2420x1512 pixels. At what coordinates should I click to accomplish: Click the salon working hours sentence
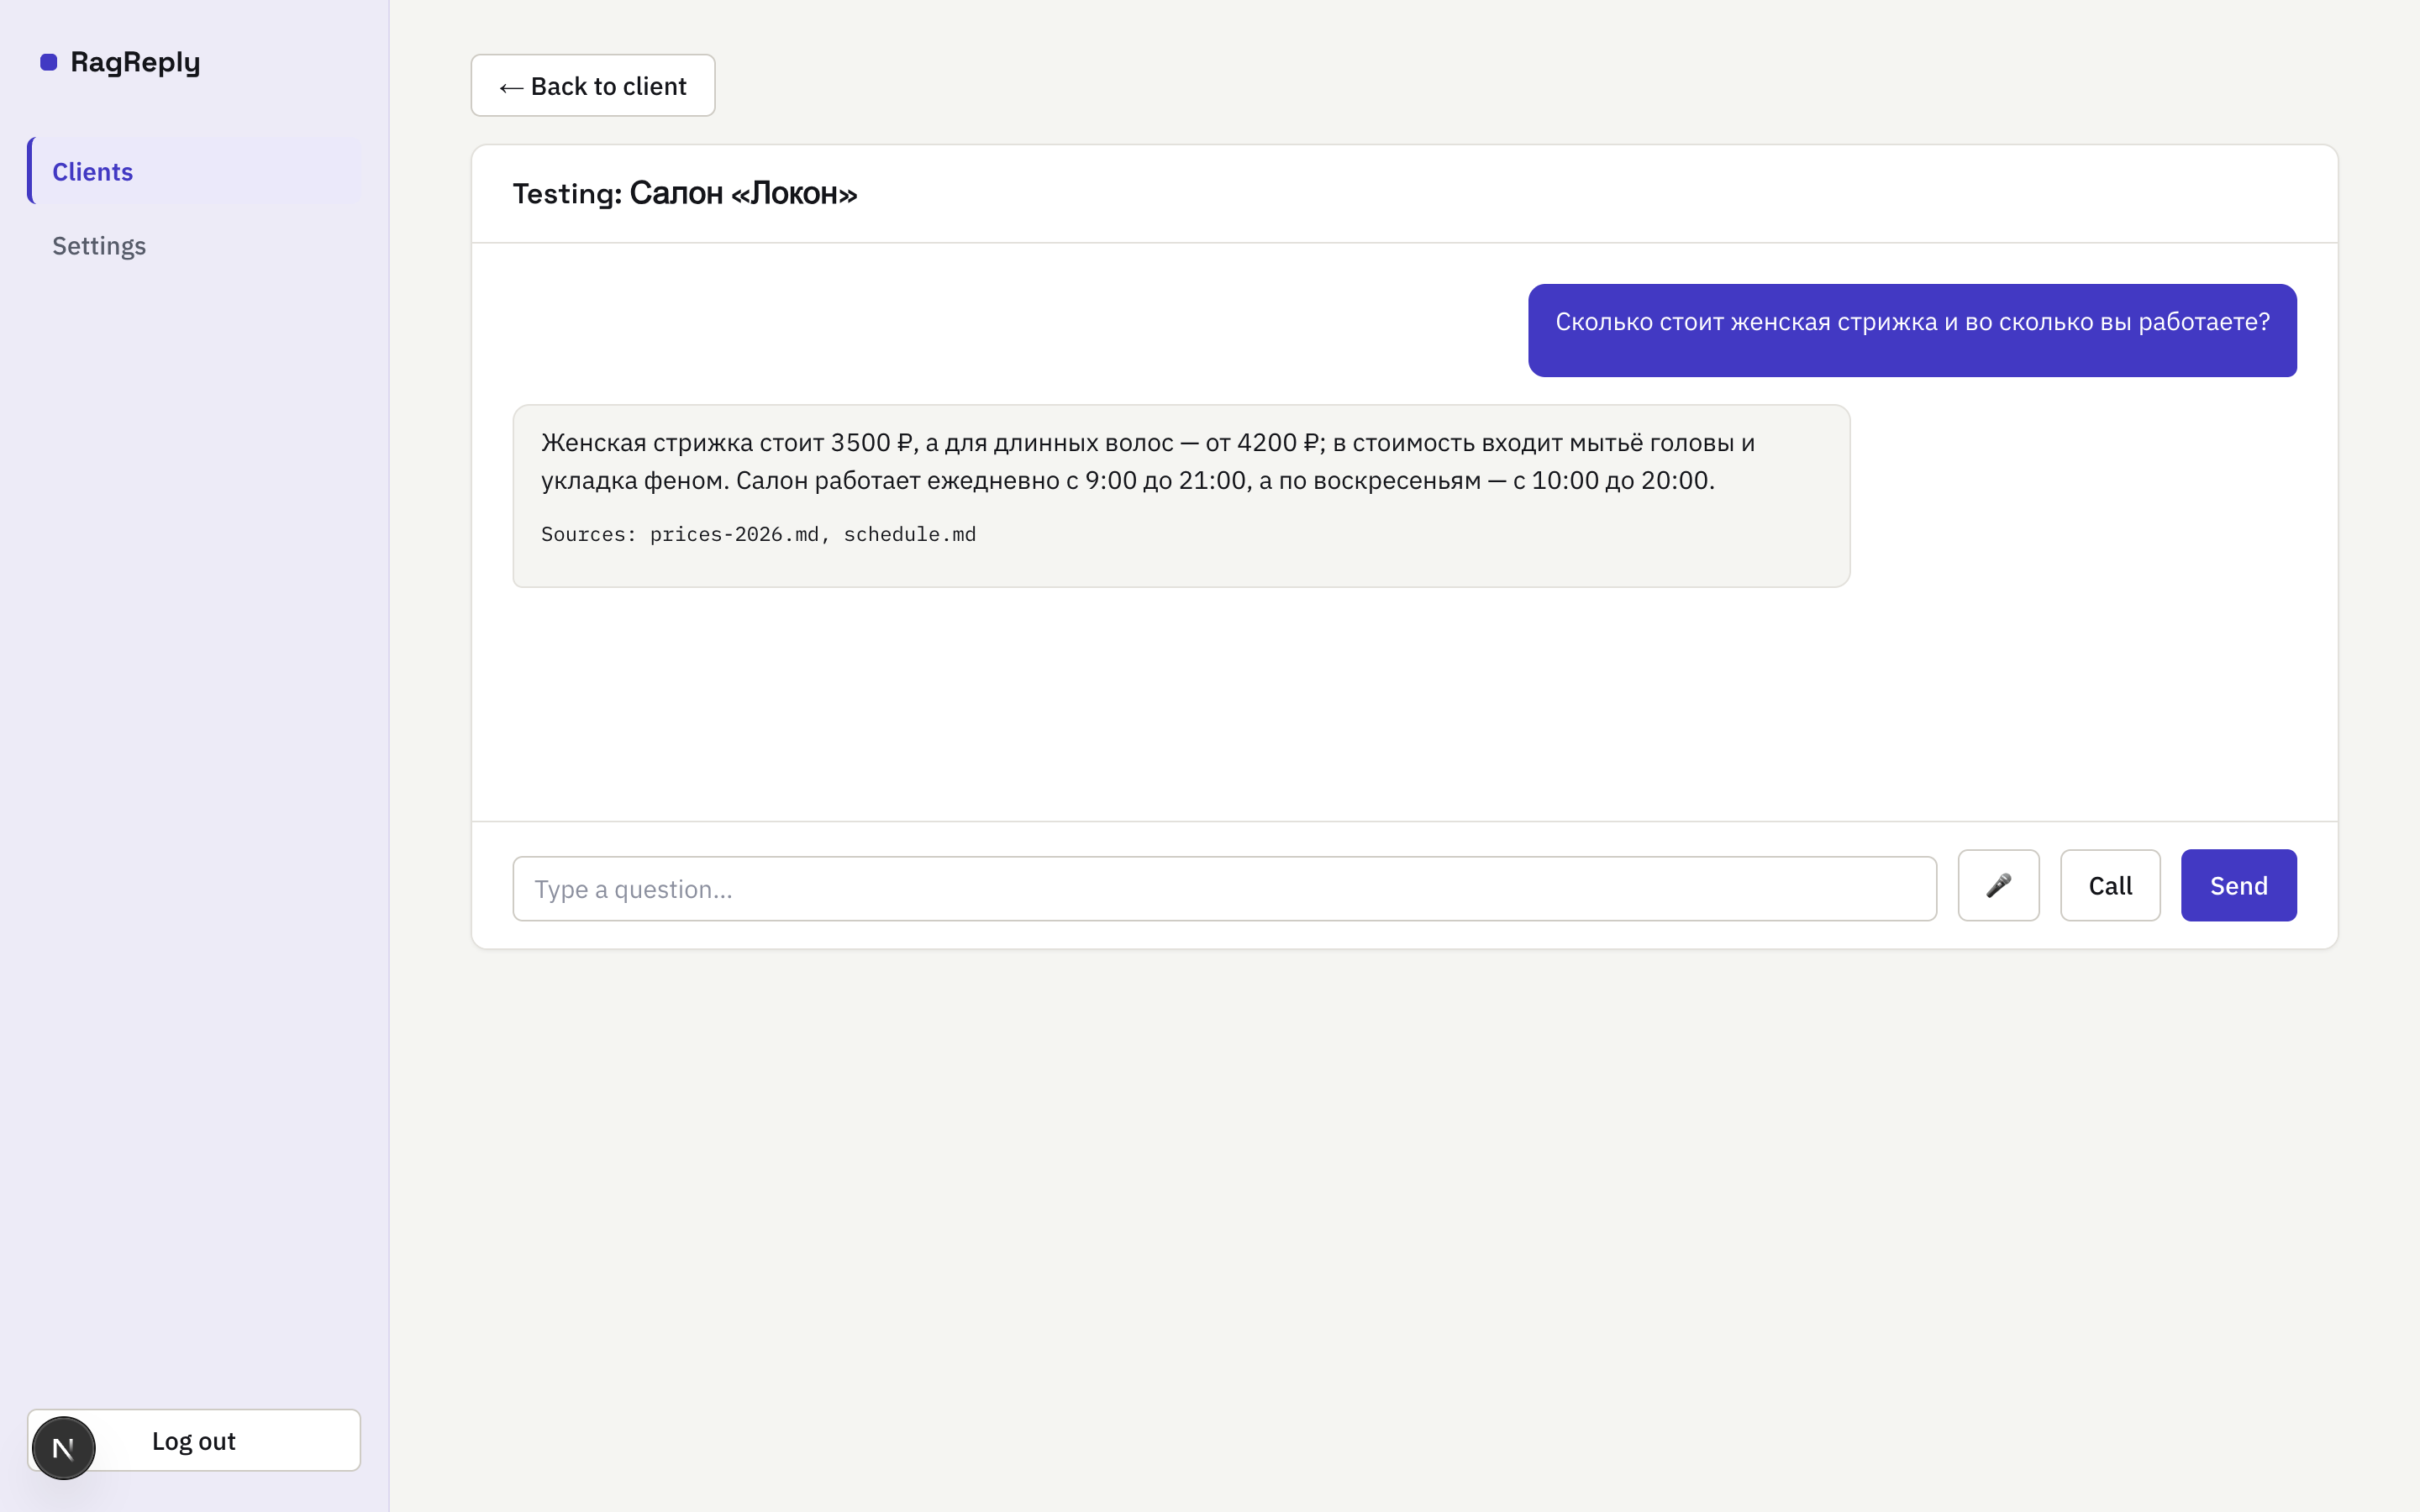pyautogui.click(x=1225, y=481)
